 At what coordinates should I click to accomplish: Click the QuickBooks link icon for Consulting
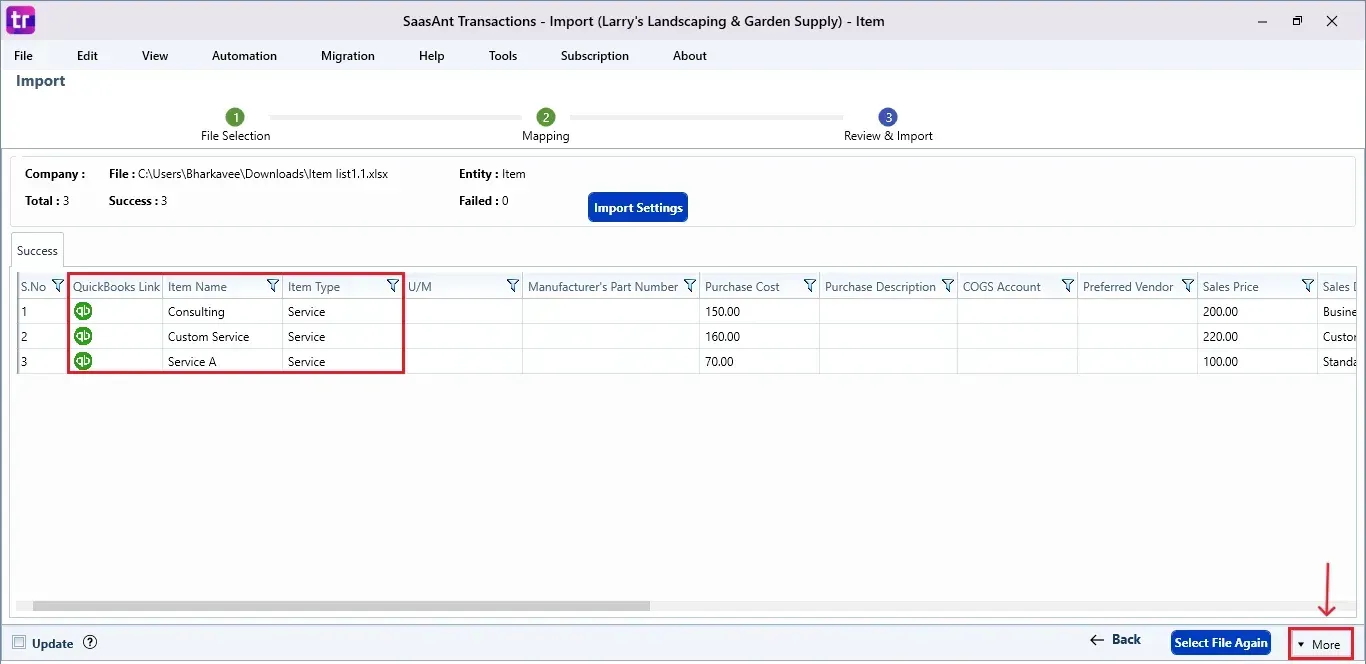pos(83,311)
